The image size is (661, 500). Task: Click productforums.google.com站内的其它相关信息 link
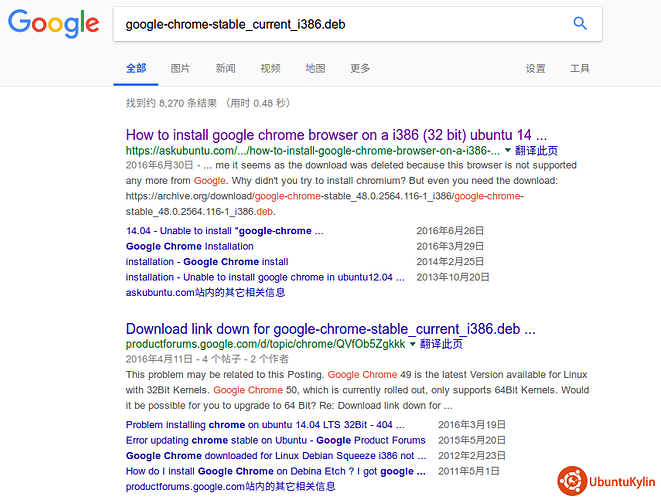tap(231, 487)
